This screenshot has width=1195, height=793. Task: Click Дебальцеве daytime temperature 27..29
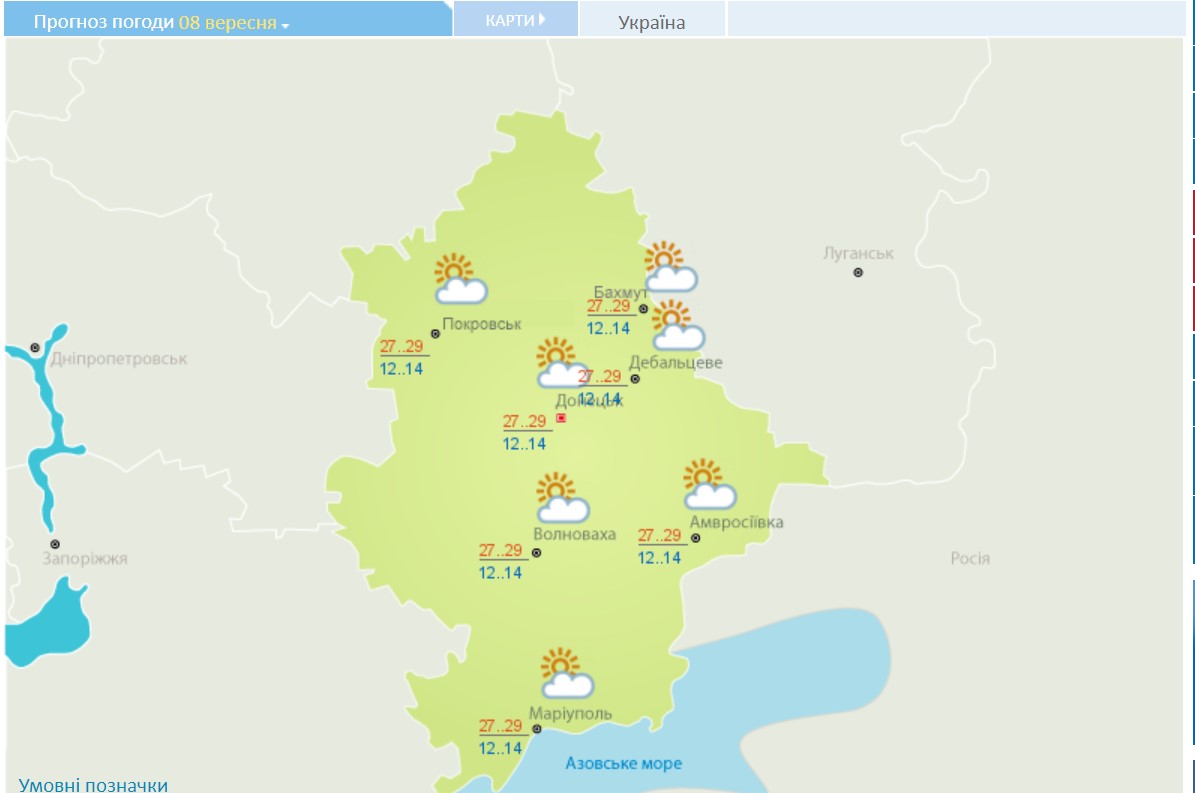[600, 376]
